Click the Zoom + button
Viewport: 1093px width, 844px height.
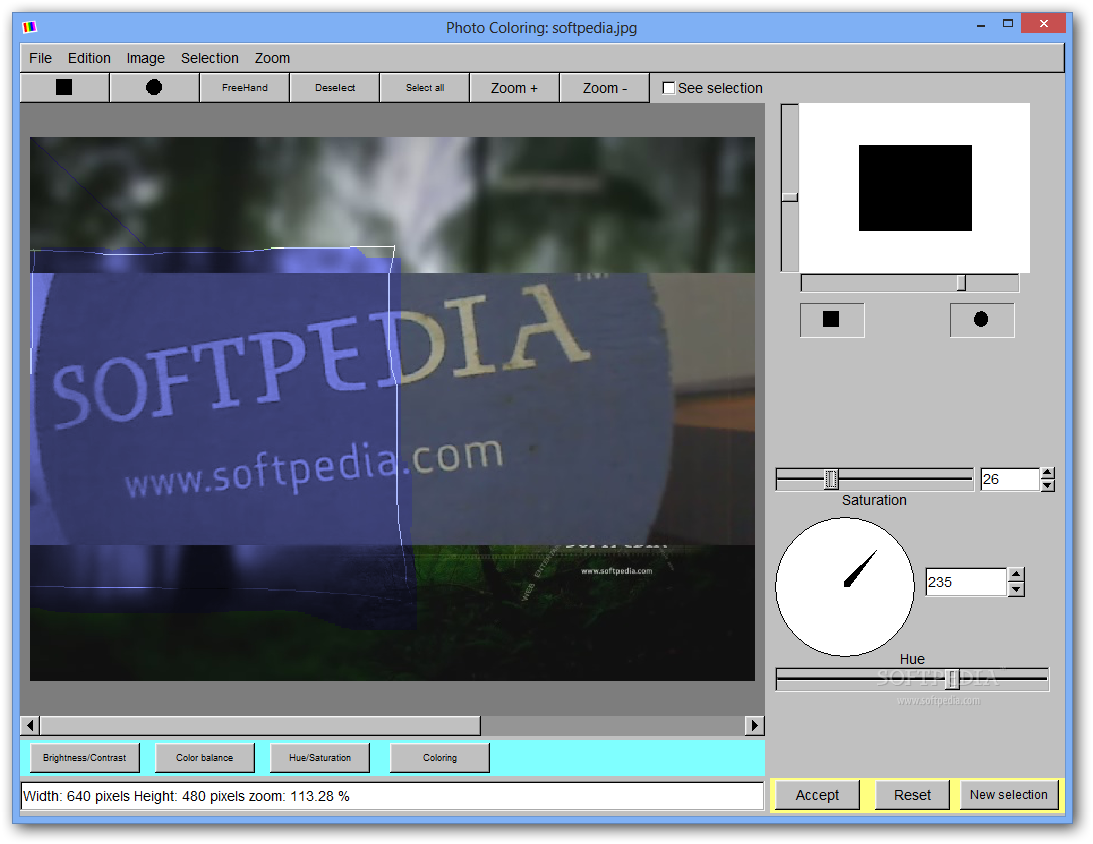click(514, 88)
